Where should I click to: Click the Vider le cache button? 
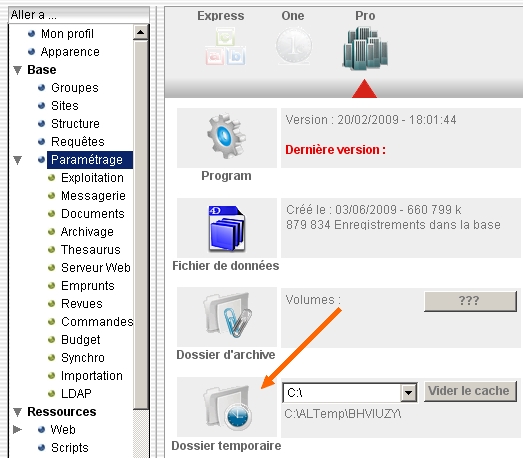coord(470,391)
